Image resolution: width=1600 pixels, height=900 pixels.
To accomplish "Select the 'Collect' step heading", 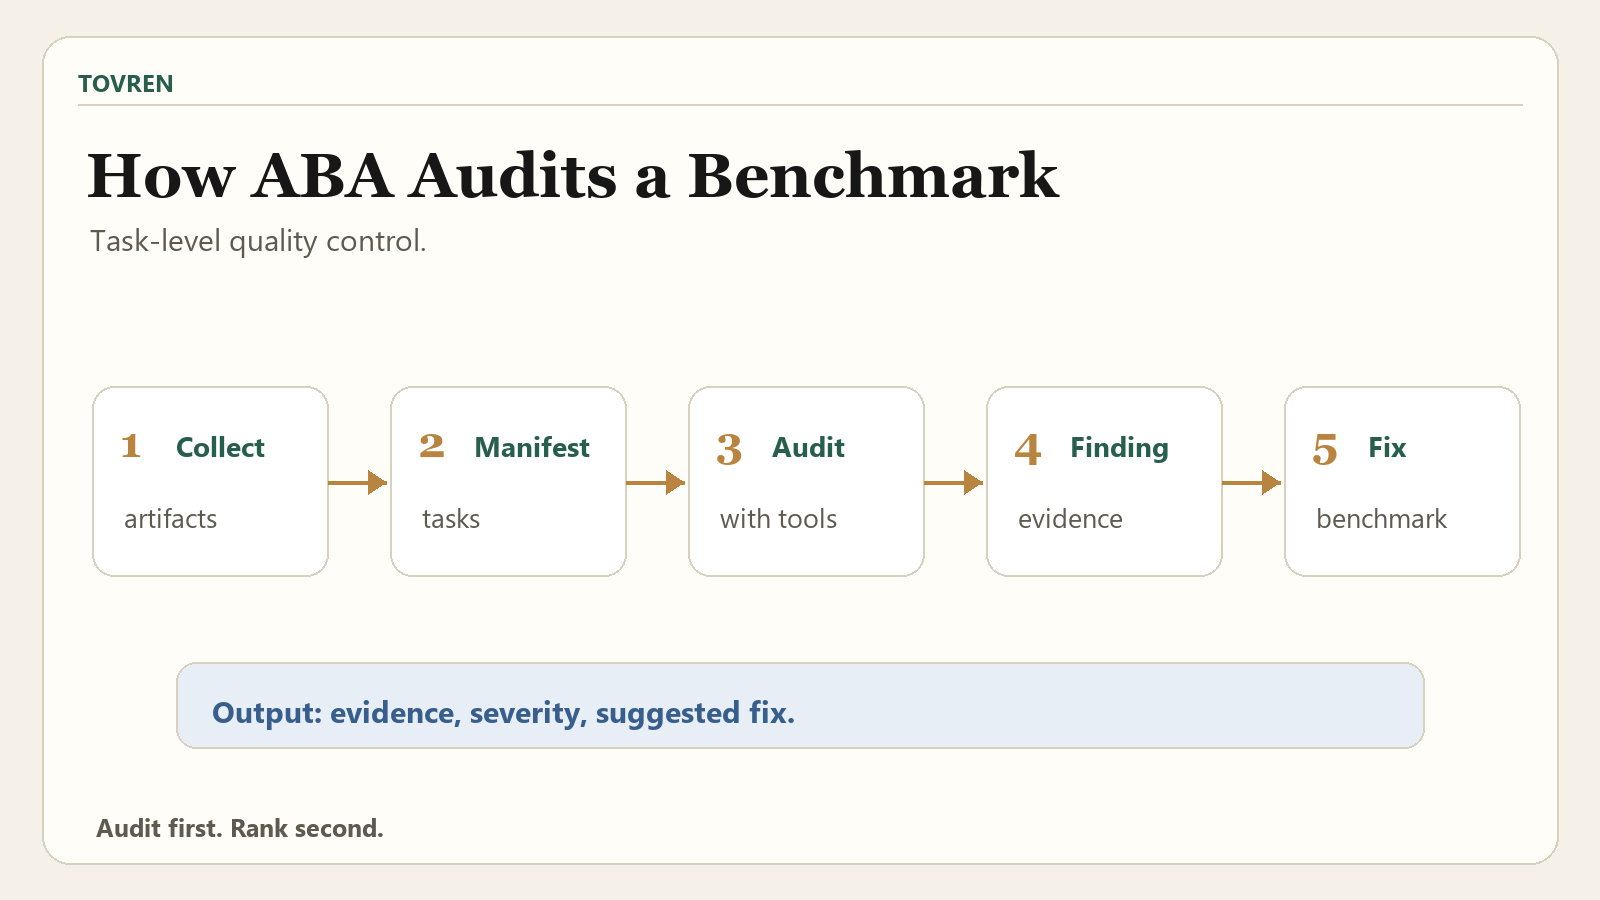I will click(x=220, y=447).
